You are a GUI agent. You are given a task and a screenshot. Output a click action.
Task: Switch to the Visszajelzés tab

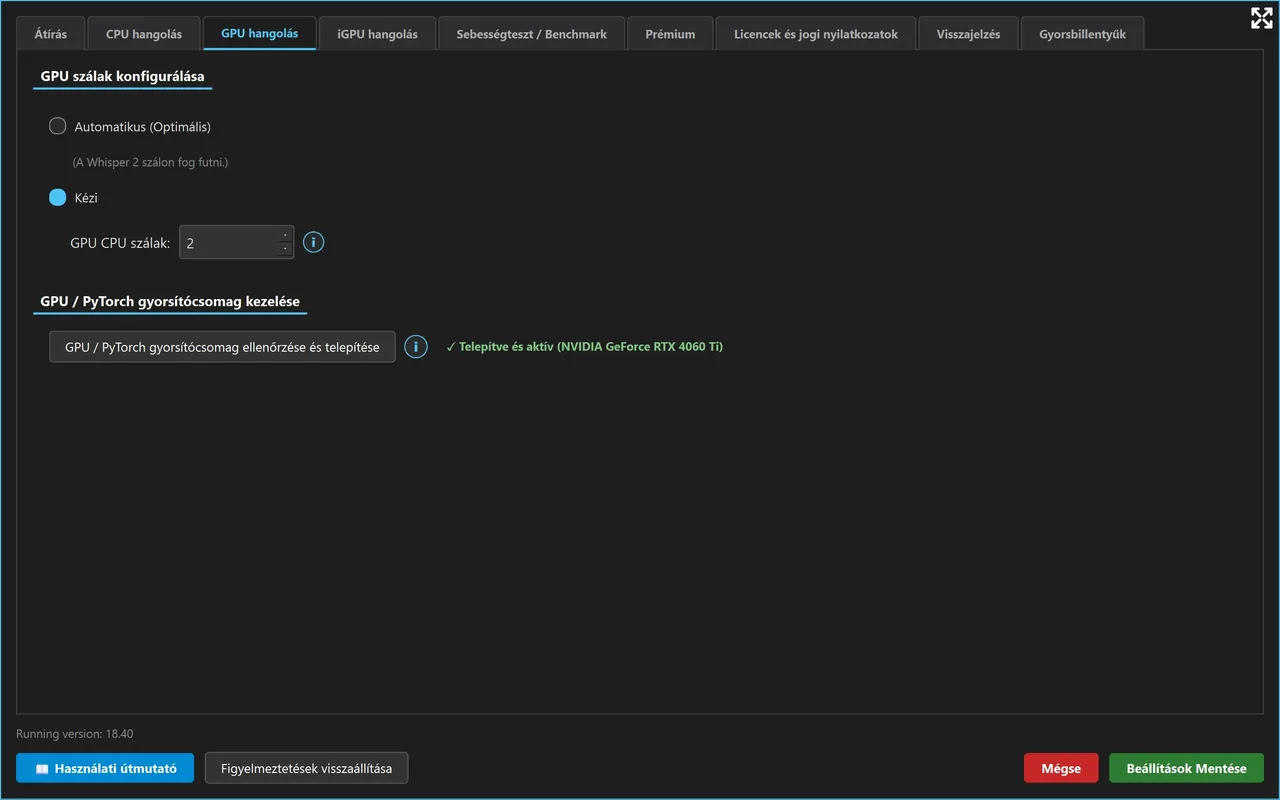click(x=968, y=34)
